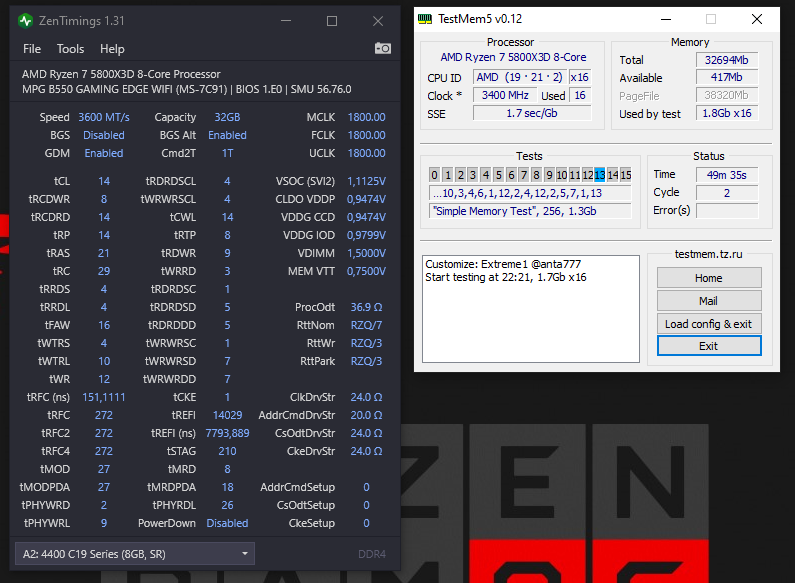Minimize the TestMem5 window
The image size is (795, 583).
click(x=666, y=19)
